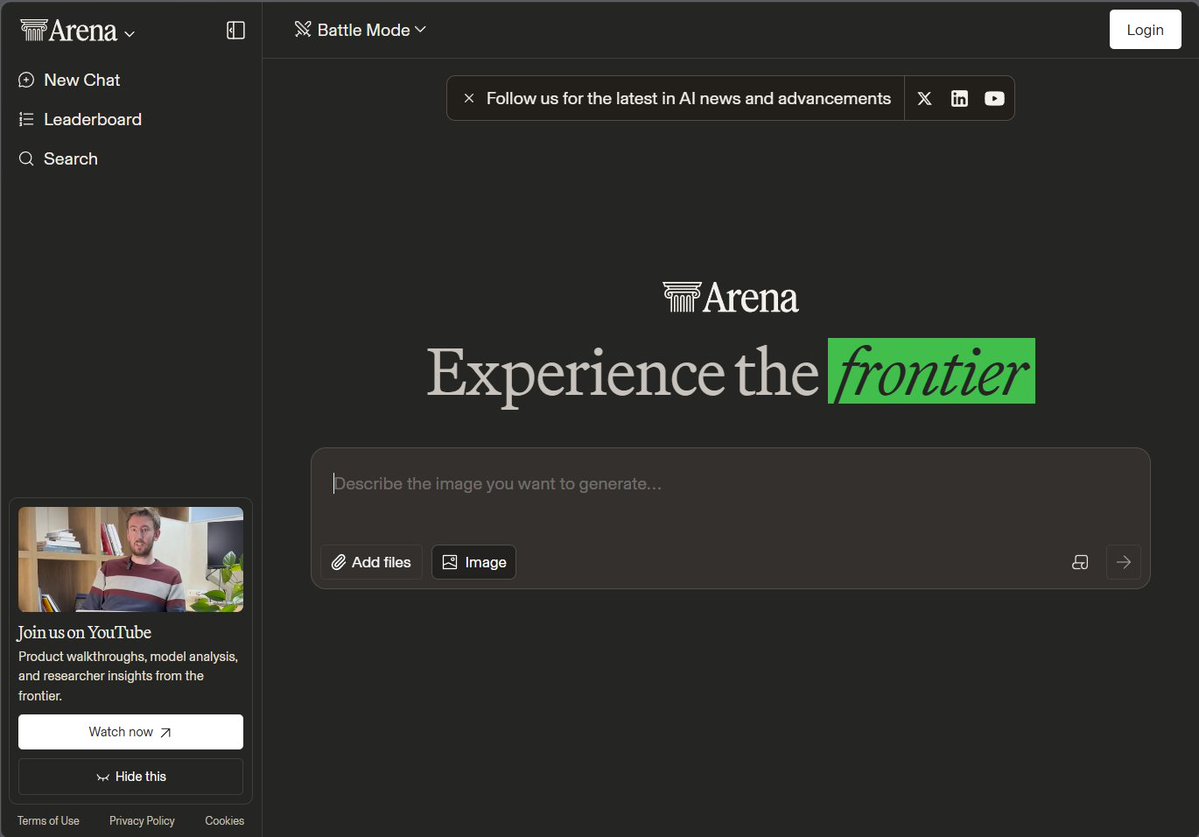
Task: Open the LinkedIn social icon
Action: point(959,98)
